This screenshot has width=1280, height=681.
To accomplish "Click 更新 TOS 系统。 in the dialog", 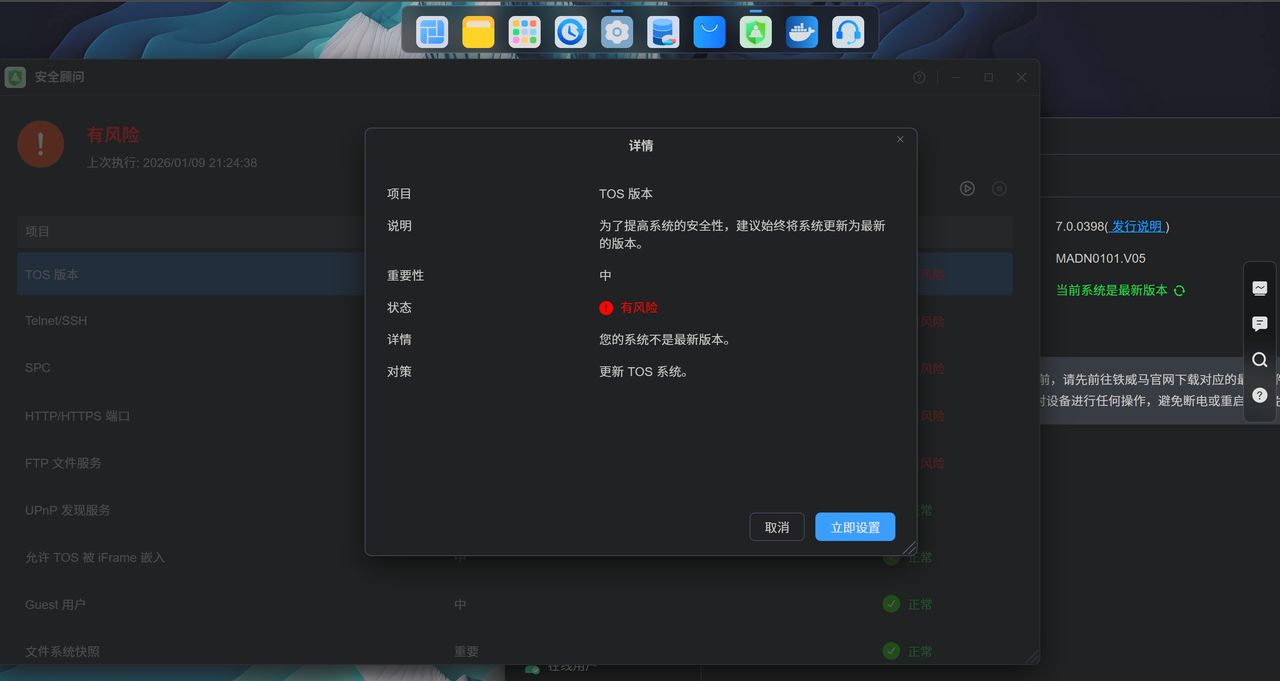I will [x=644, y=372].
